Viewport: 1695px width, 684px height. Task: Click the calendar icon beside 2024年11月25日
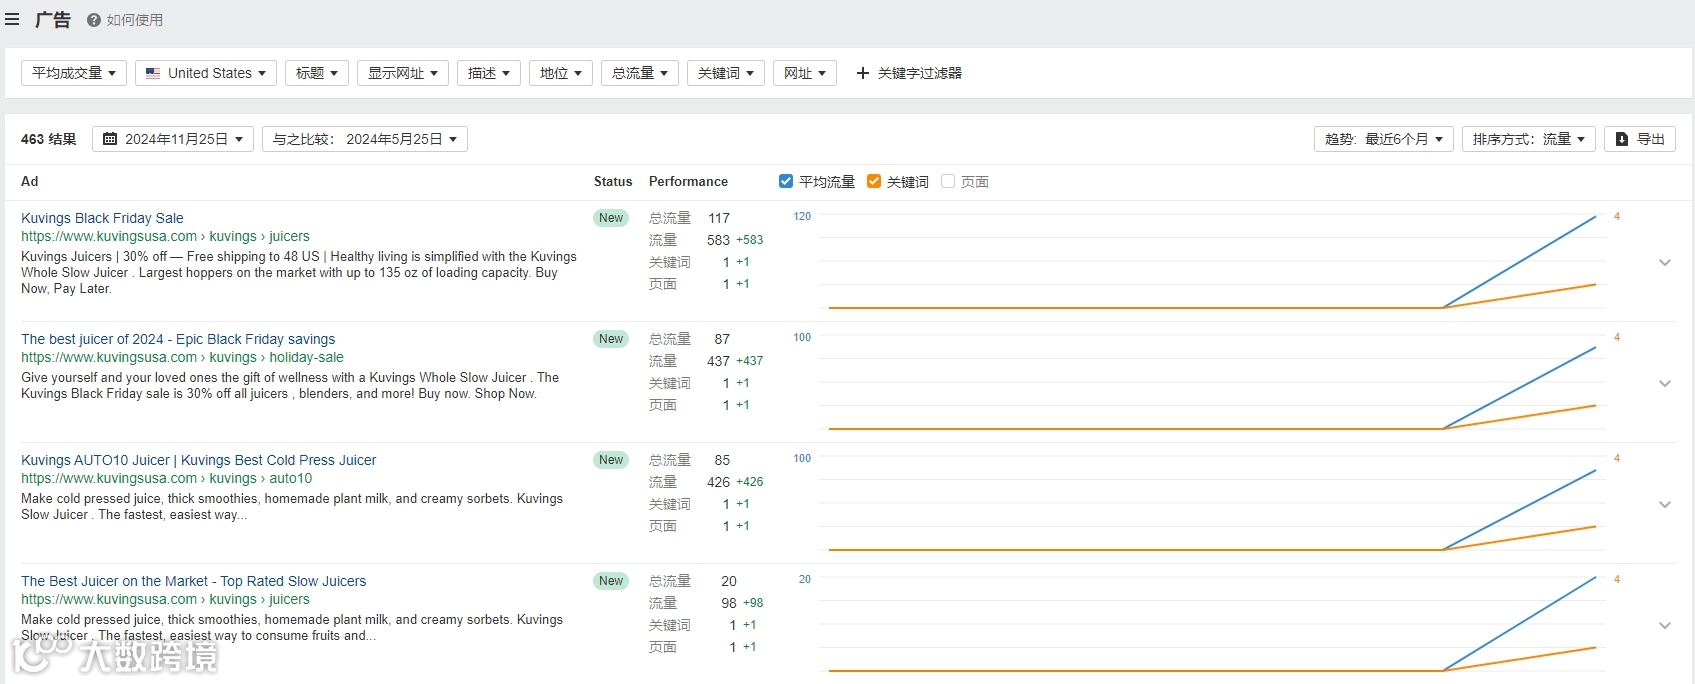pyautogui.click(x=110, y=139)
